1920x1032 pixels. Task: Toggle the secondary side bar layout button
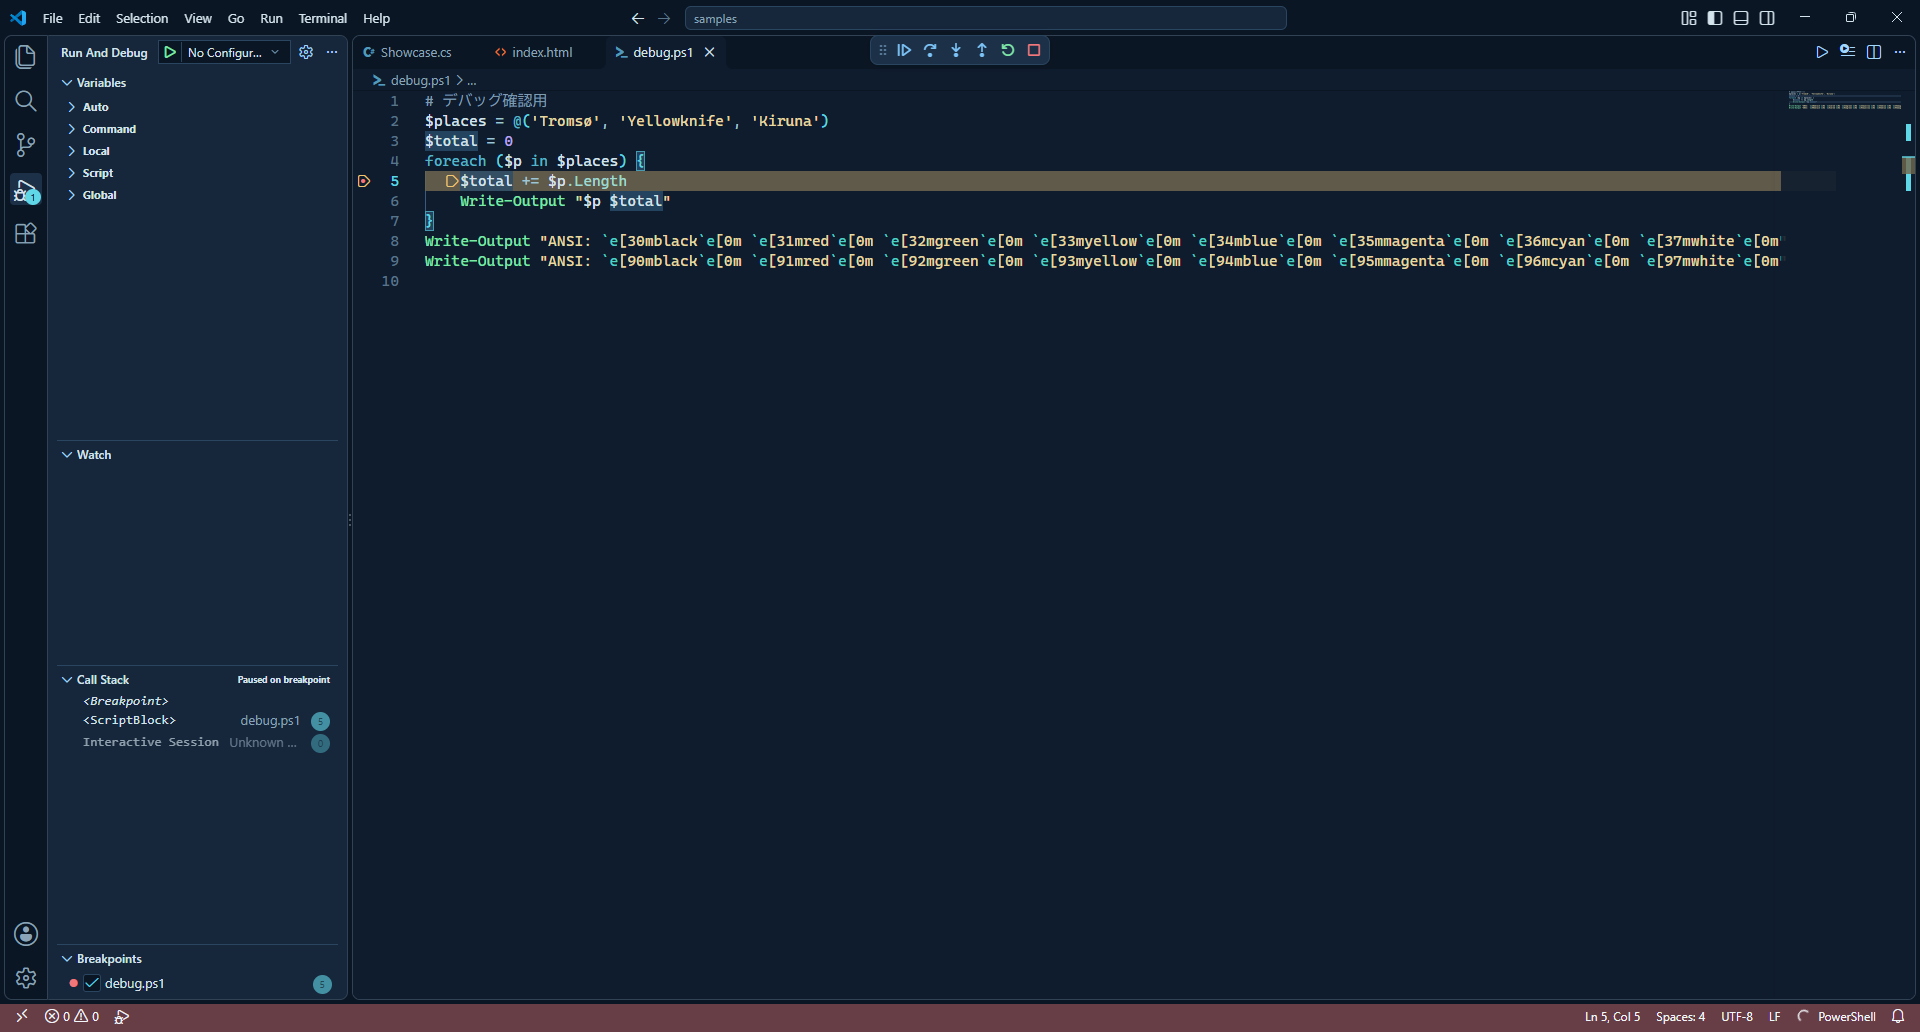coord(1767,18)
